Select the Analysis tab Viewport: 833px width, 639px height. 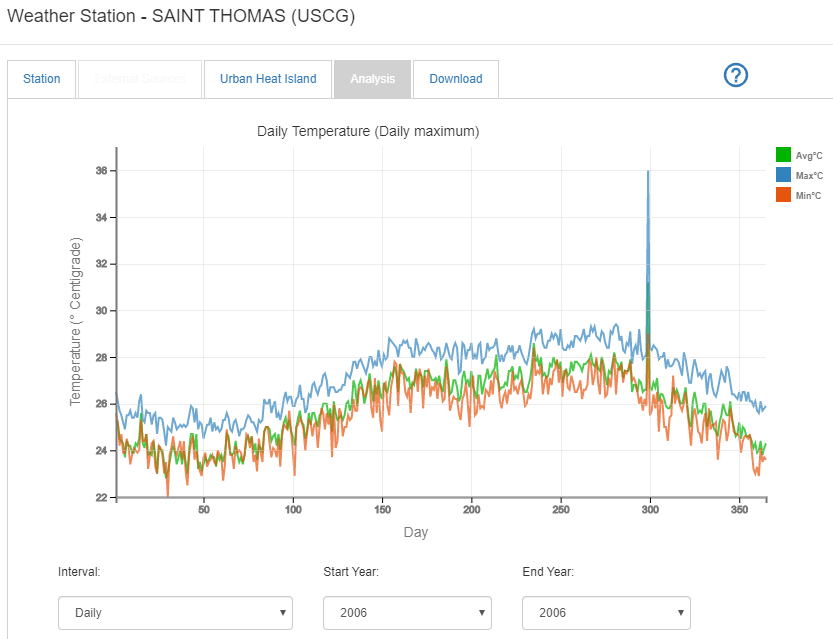click(x=372, y=78)
